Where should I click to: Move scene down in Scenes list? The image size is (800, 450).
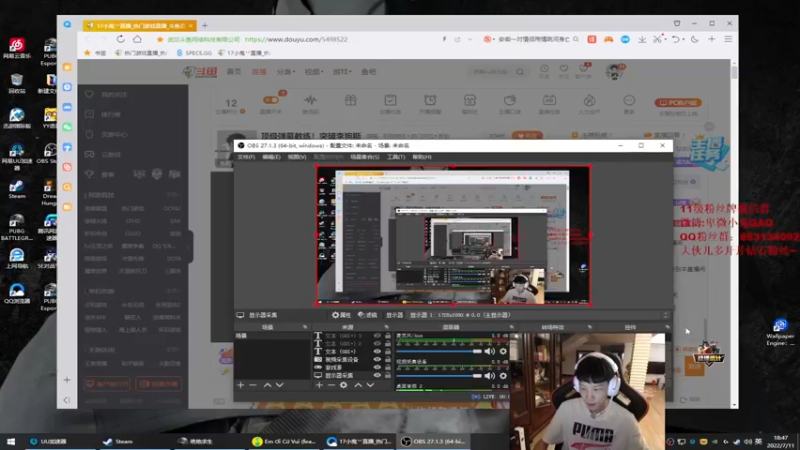(x=280, y=385)
